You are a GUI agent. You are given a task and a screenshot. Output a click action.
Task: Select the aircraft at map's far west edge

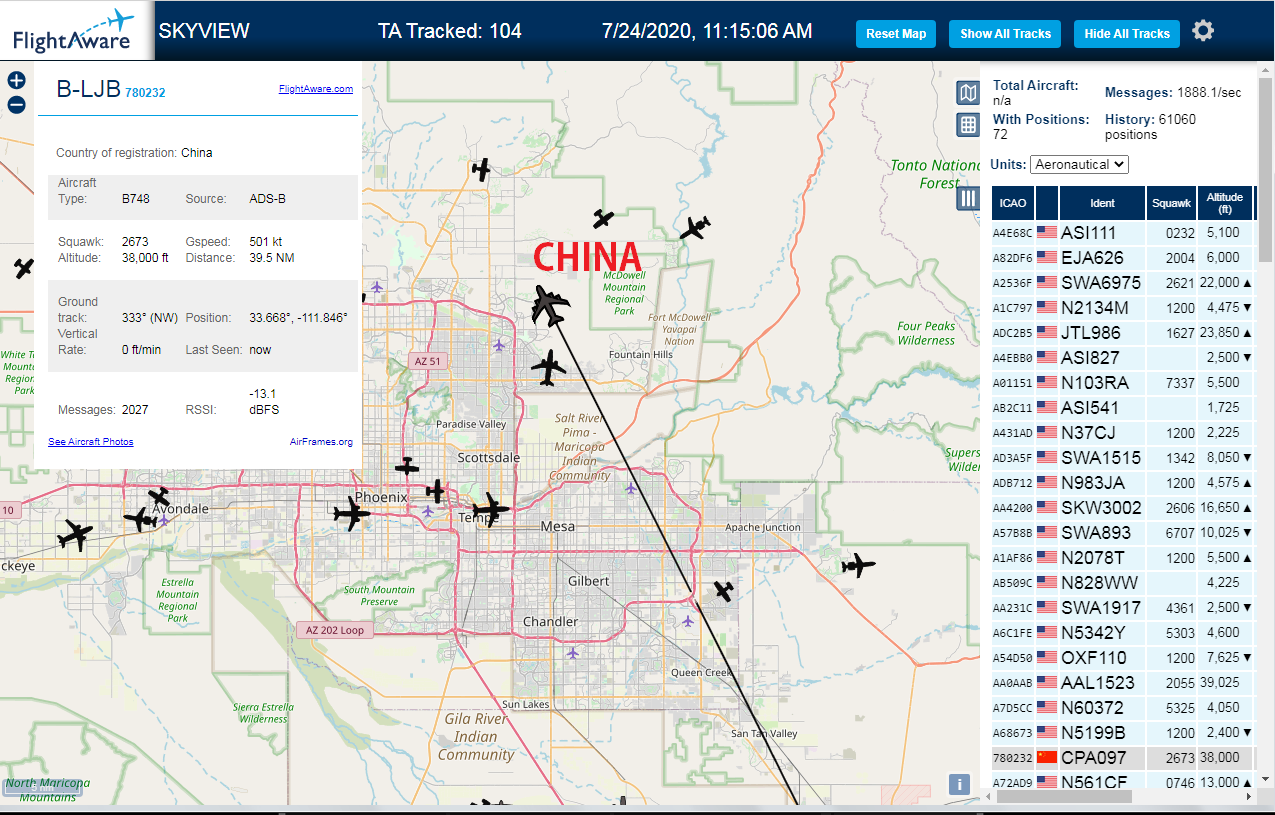24,268
